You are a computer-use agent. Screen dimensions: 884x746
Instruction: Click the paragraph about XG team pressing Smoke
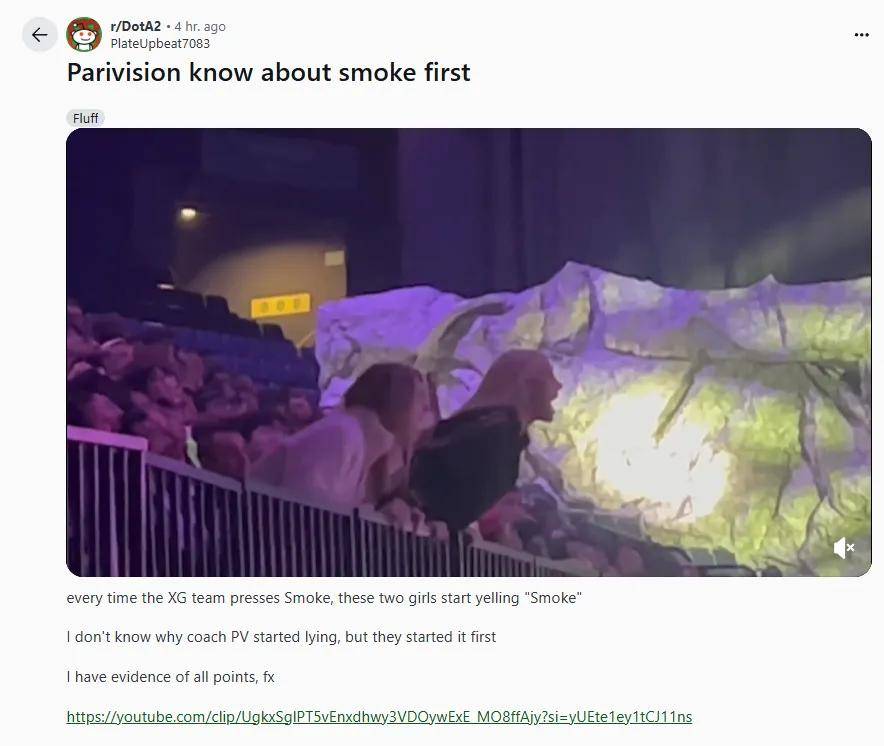coord(324,598)
